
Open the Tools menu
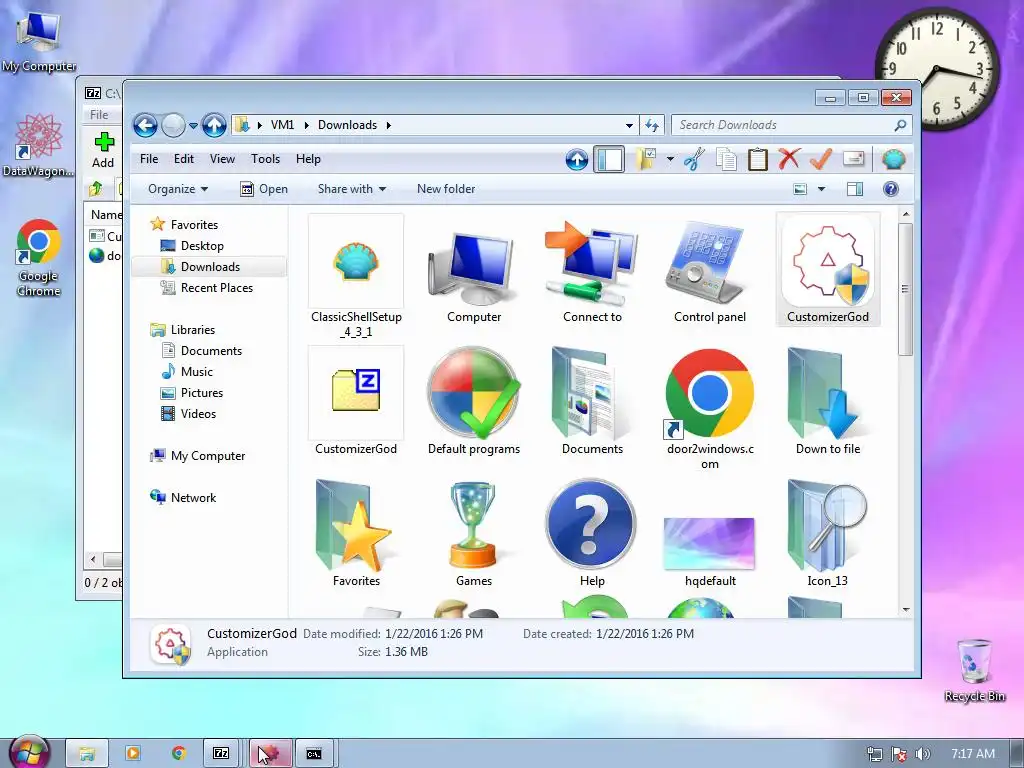pos(265,159)
